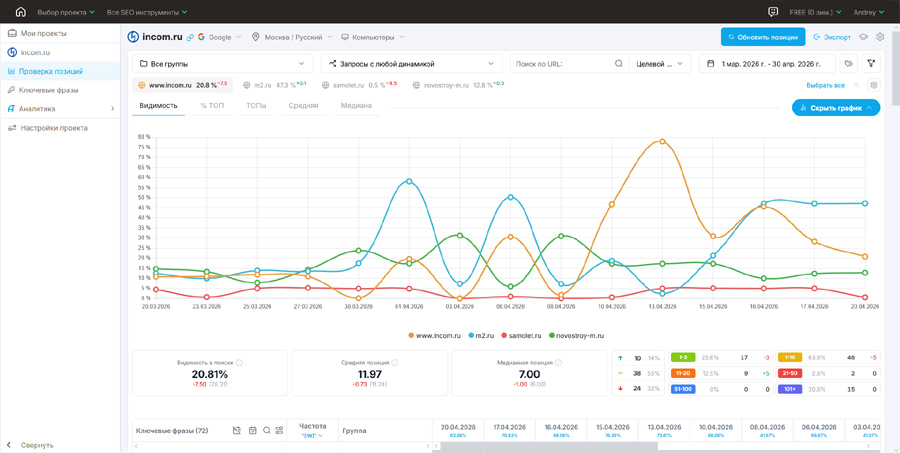
Task: Expand the Запросы с любой динамикой dropdown
Action: [x=412, y=64]
